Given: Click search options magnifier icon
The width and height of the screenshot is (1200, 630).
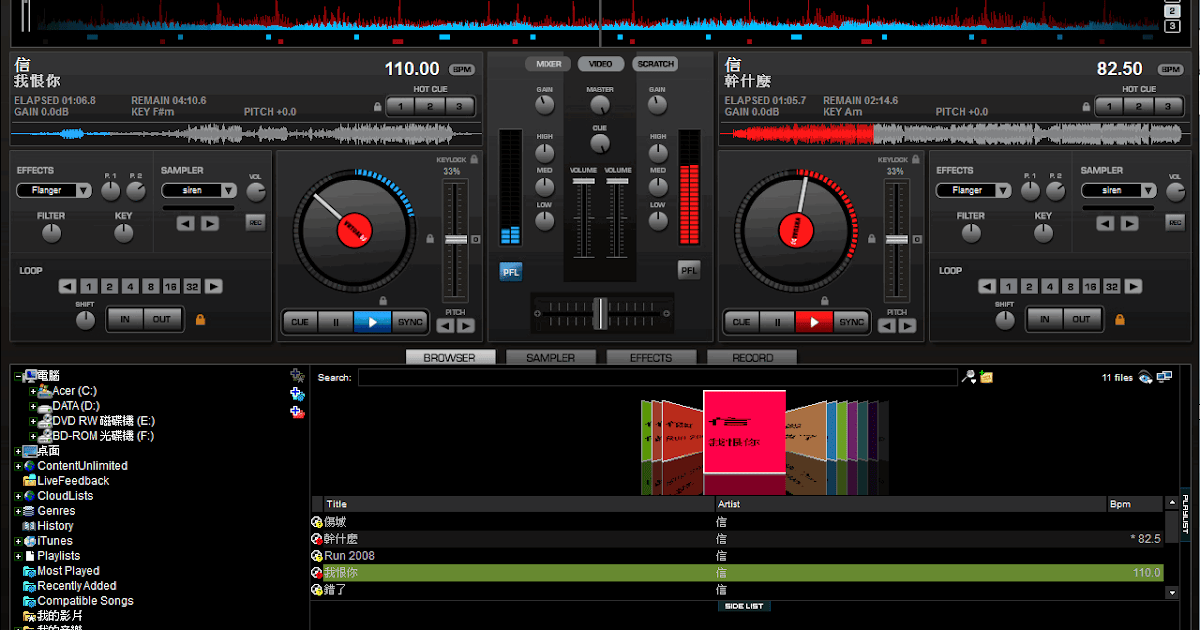Looking at the screenshot, I should tap(967, 377).
